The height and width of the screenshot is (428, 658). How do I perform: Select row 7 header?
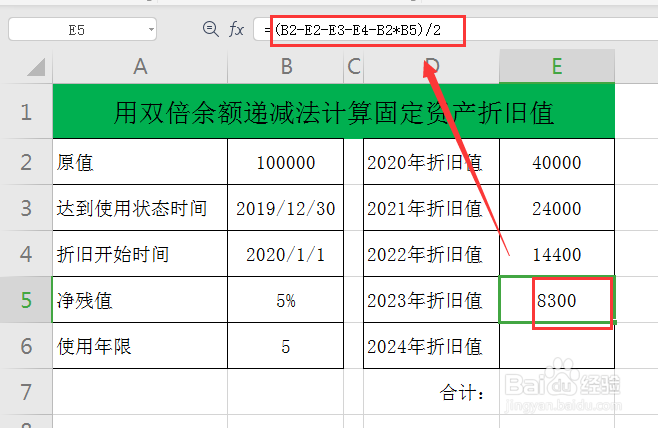coord(26,392)
